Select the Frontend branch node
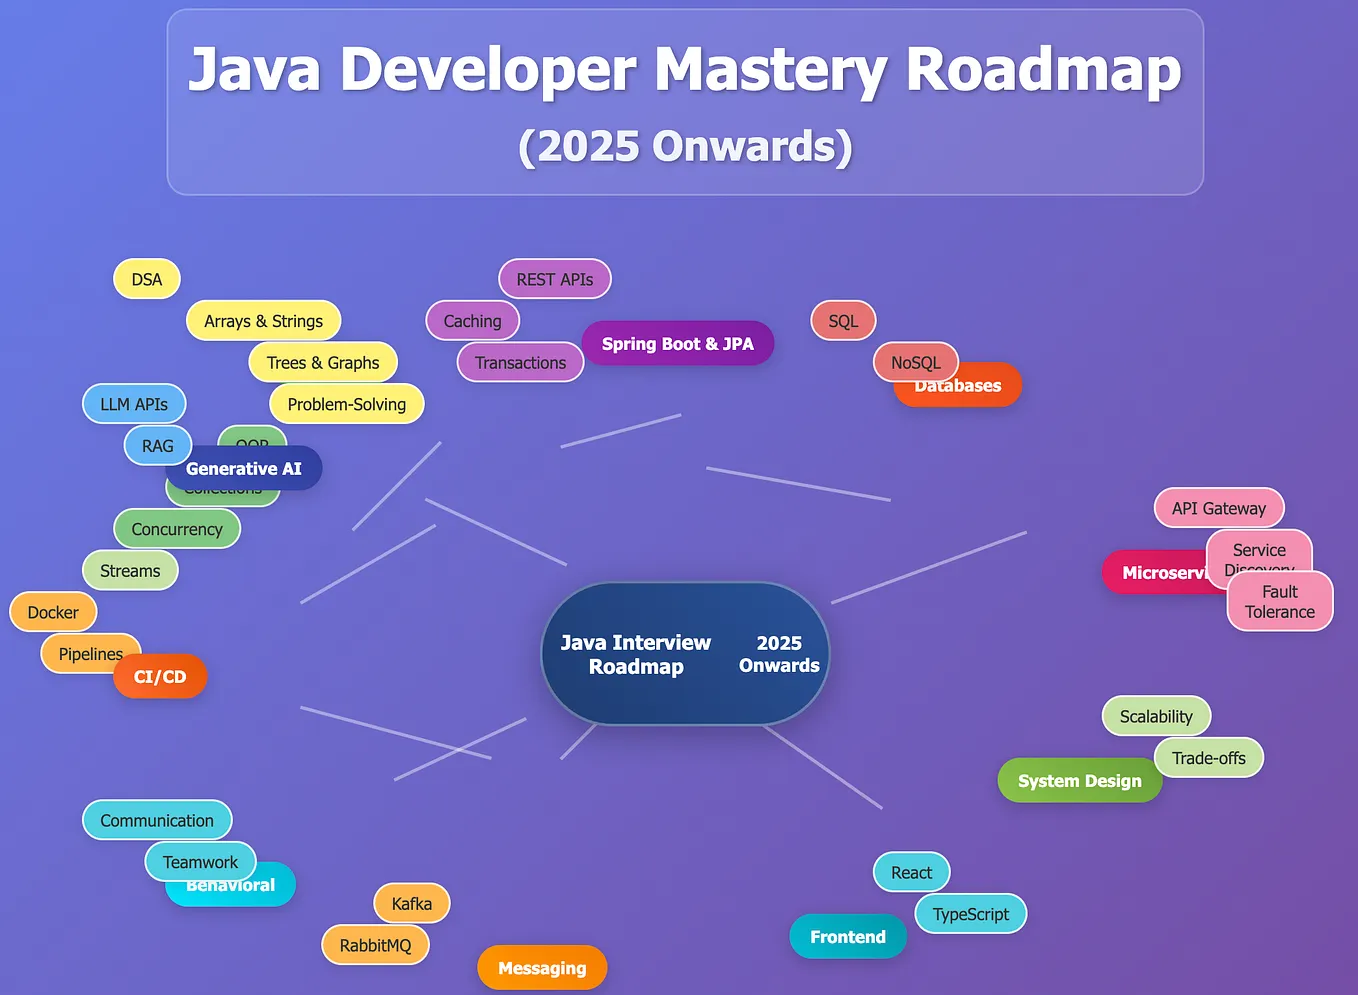Viewport: 1358px width, 995px height. point(847,936)
